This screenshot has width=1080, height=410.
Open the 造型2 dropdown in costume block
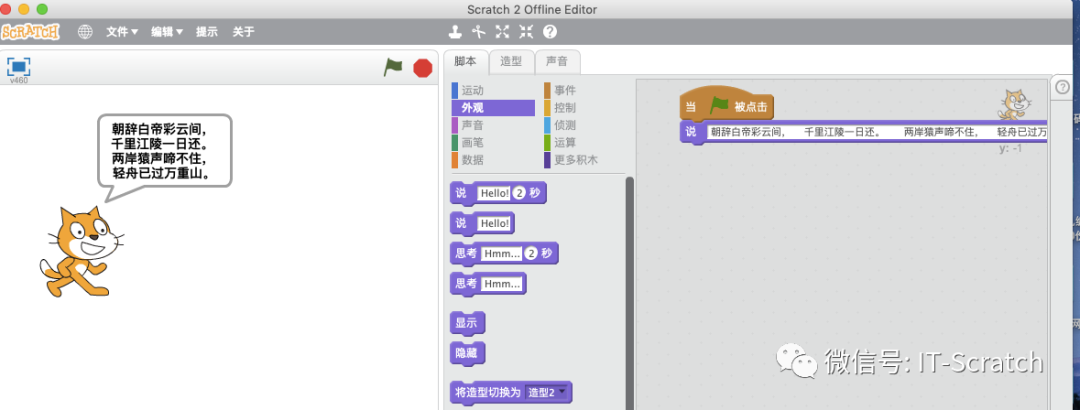pyautogui.click(x=548, y=393)
